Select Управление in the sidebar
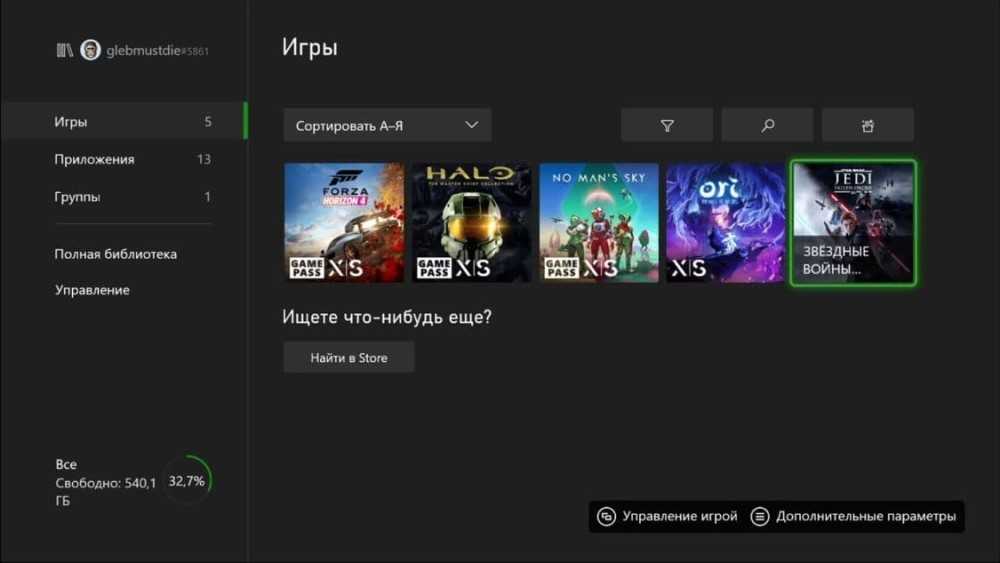The image size is (1000, 563). click(92, 290)
